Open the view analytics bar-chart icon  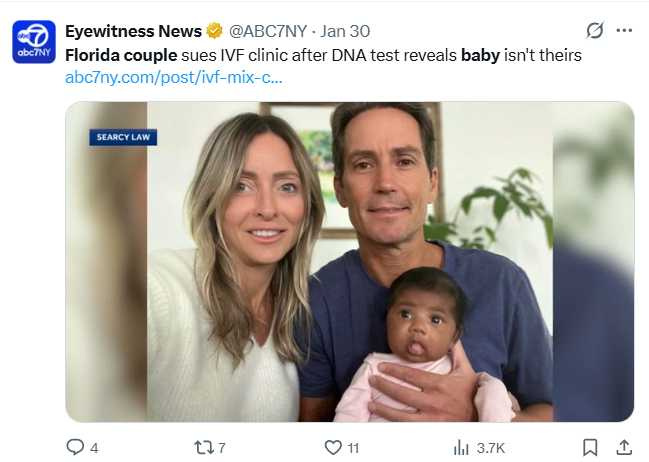(x=461, y=447)
